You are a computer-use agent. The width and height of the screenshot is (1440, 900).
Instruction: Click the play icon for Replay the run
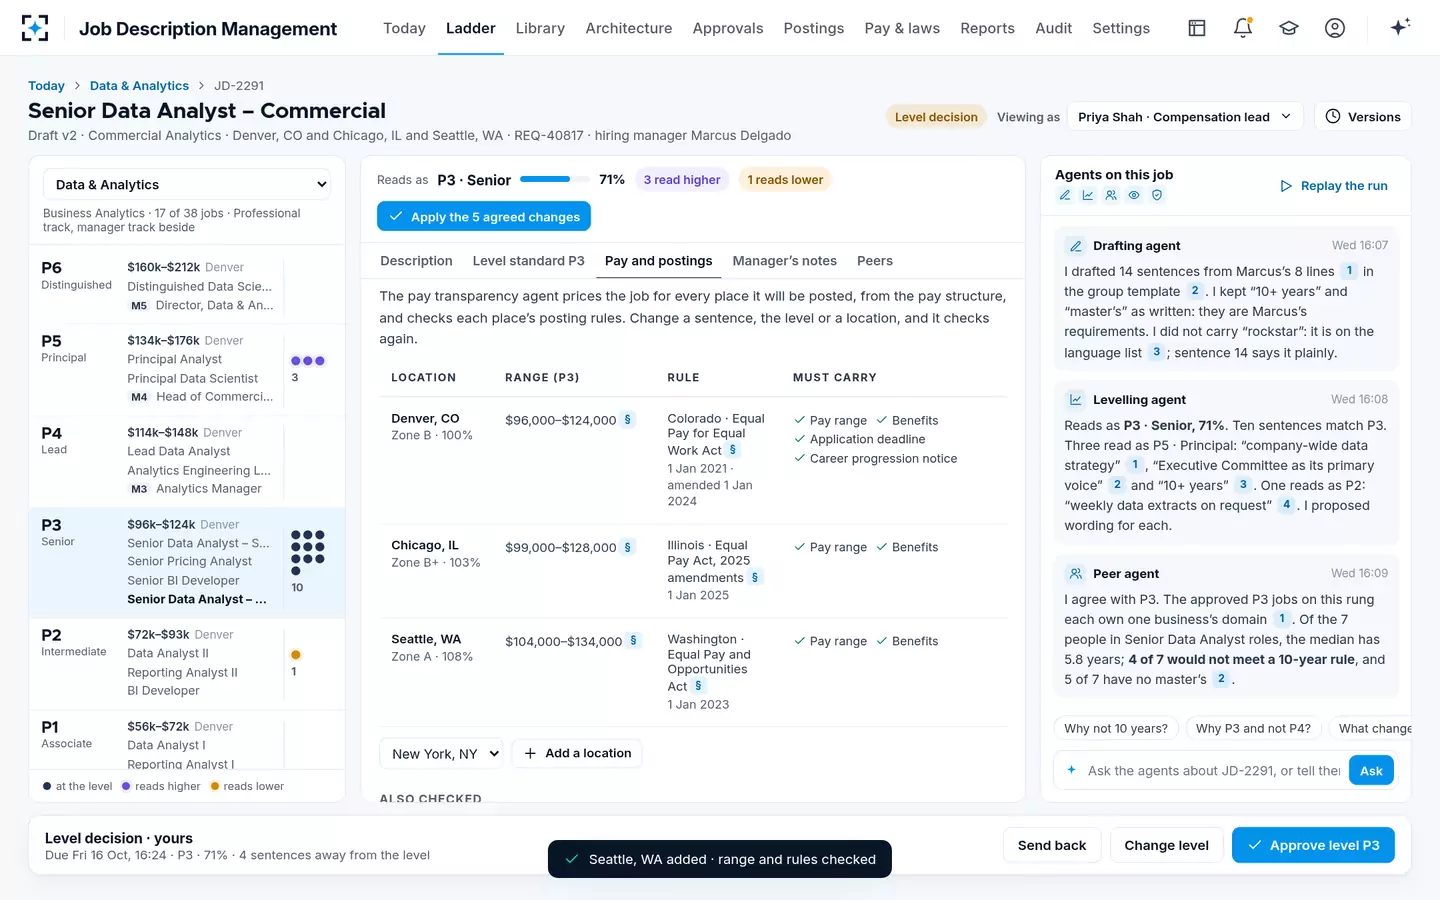pyautogui.click(x=1286, y=186)
